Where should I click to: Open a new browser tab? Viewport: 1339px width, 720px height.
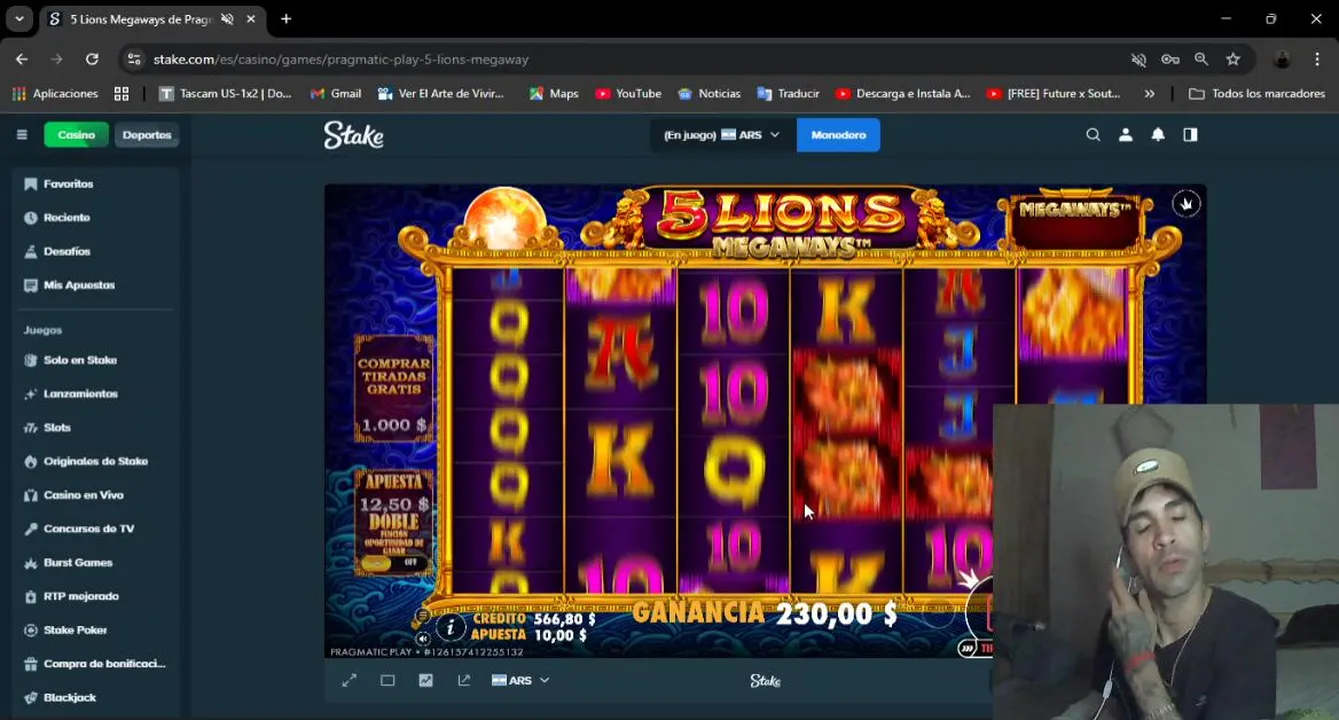286,19
